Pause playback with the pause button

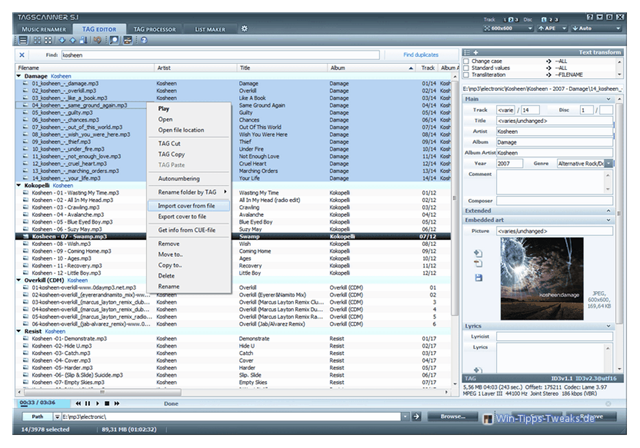87,403
